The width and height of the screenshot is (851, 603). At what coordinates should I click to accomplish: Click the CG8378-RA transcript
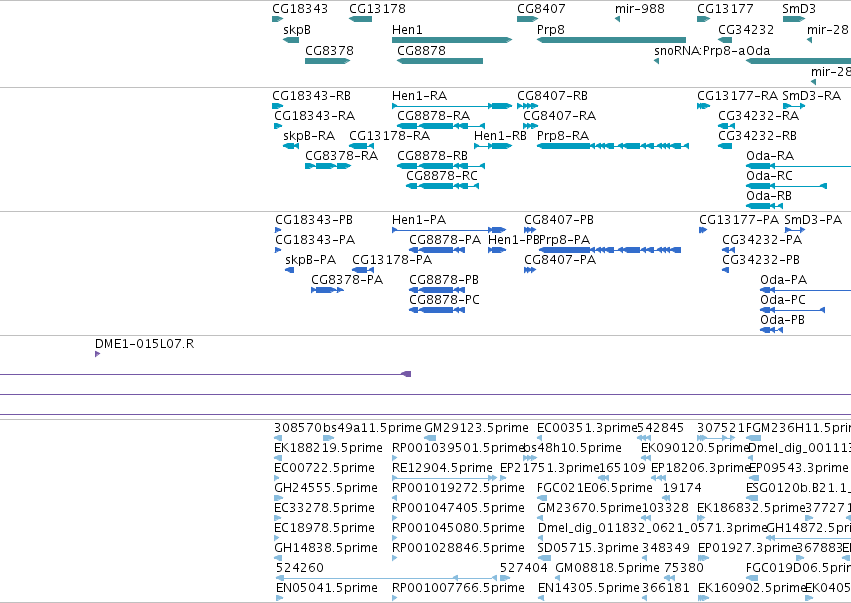coord(328,166)
